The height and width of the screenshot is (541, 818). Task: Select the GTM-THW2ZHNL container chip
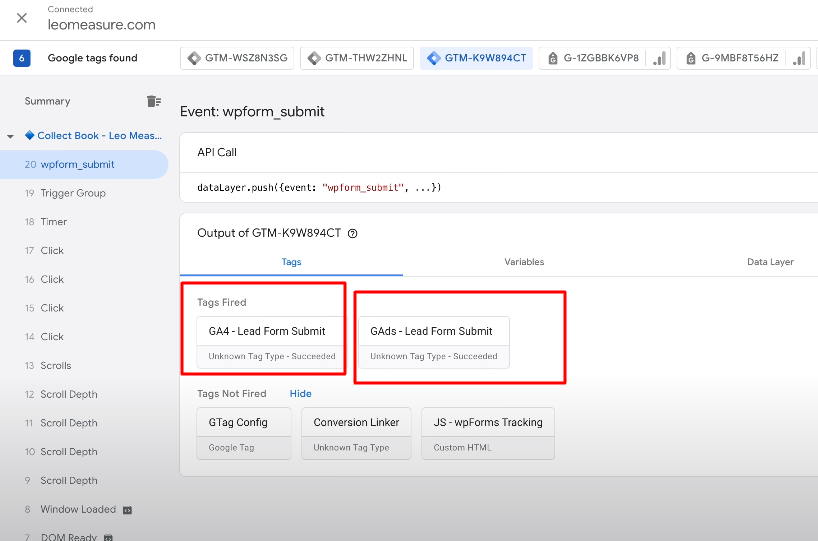point(357,58)
